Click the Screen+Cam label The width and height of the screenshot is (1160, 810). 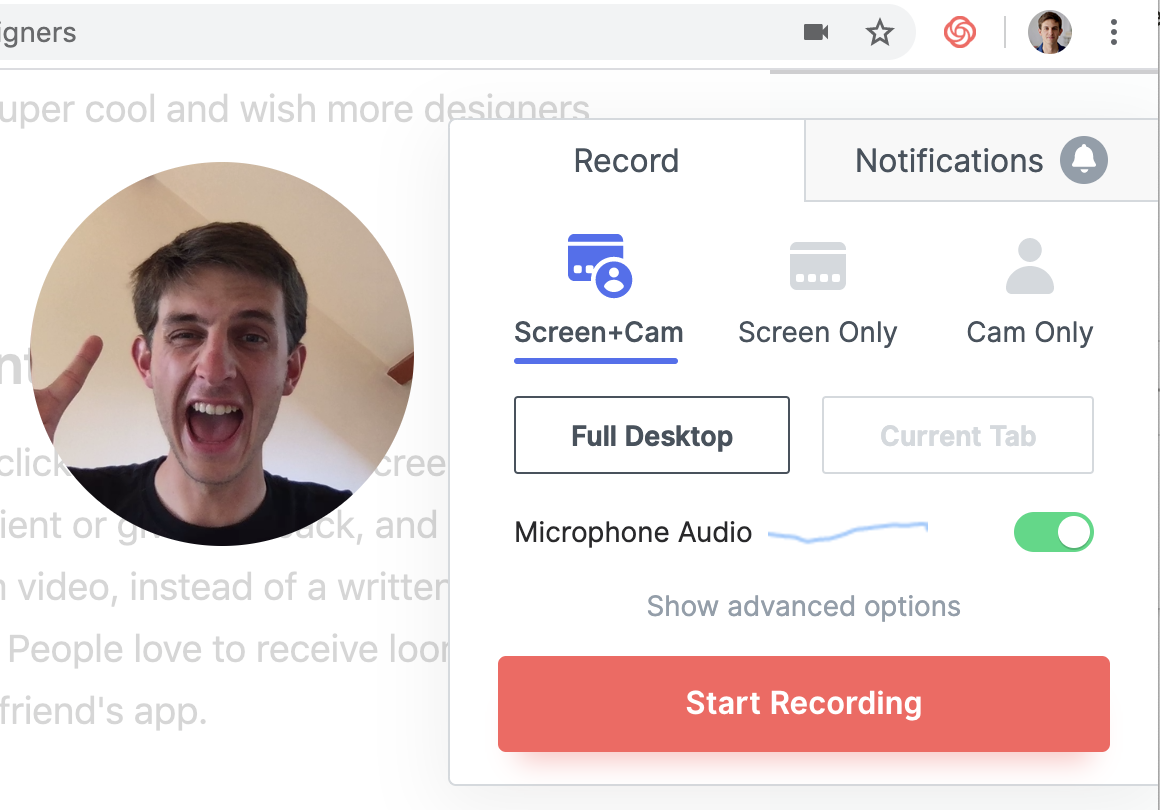pyautogui.click(x=598, y=333)
